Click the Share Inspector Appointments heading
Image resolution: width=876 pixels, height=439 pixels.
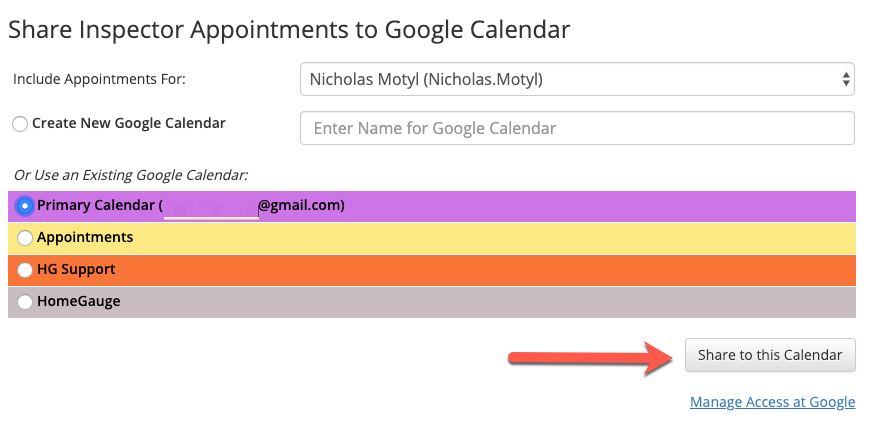[289, 29]
